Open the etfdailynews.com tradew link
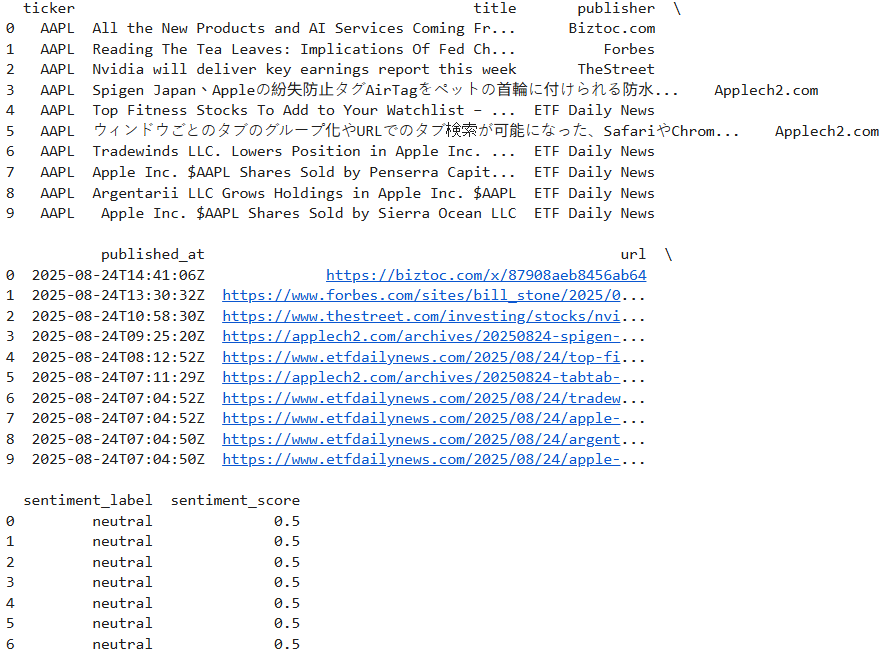This screenshot has width=891, height=651. 421,398
